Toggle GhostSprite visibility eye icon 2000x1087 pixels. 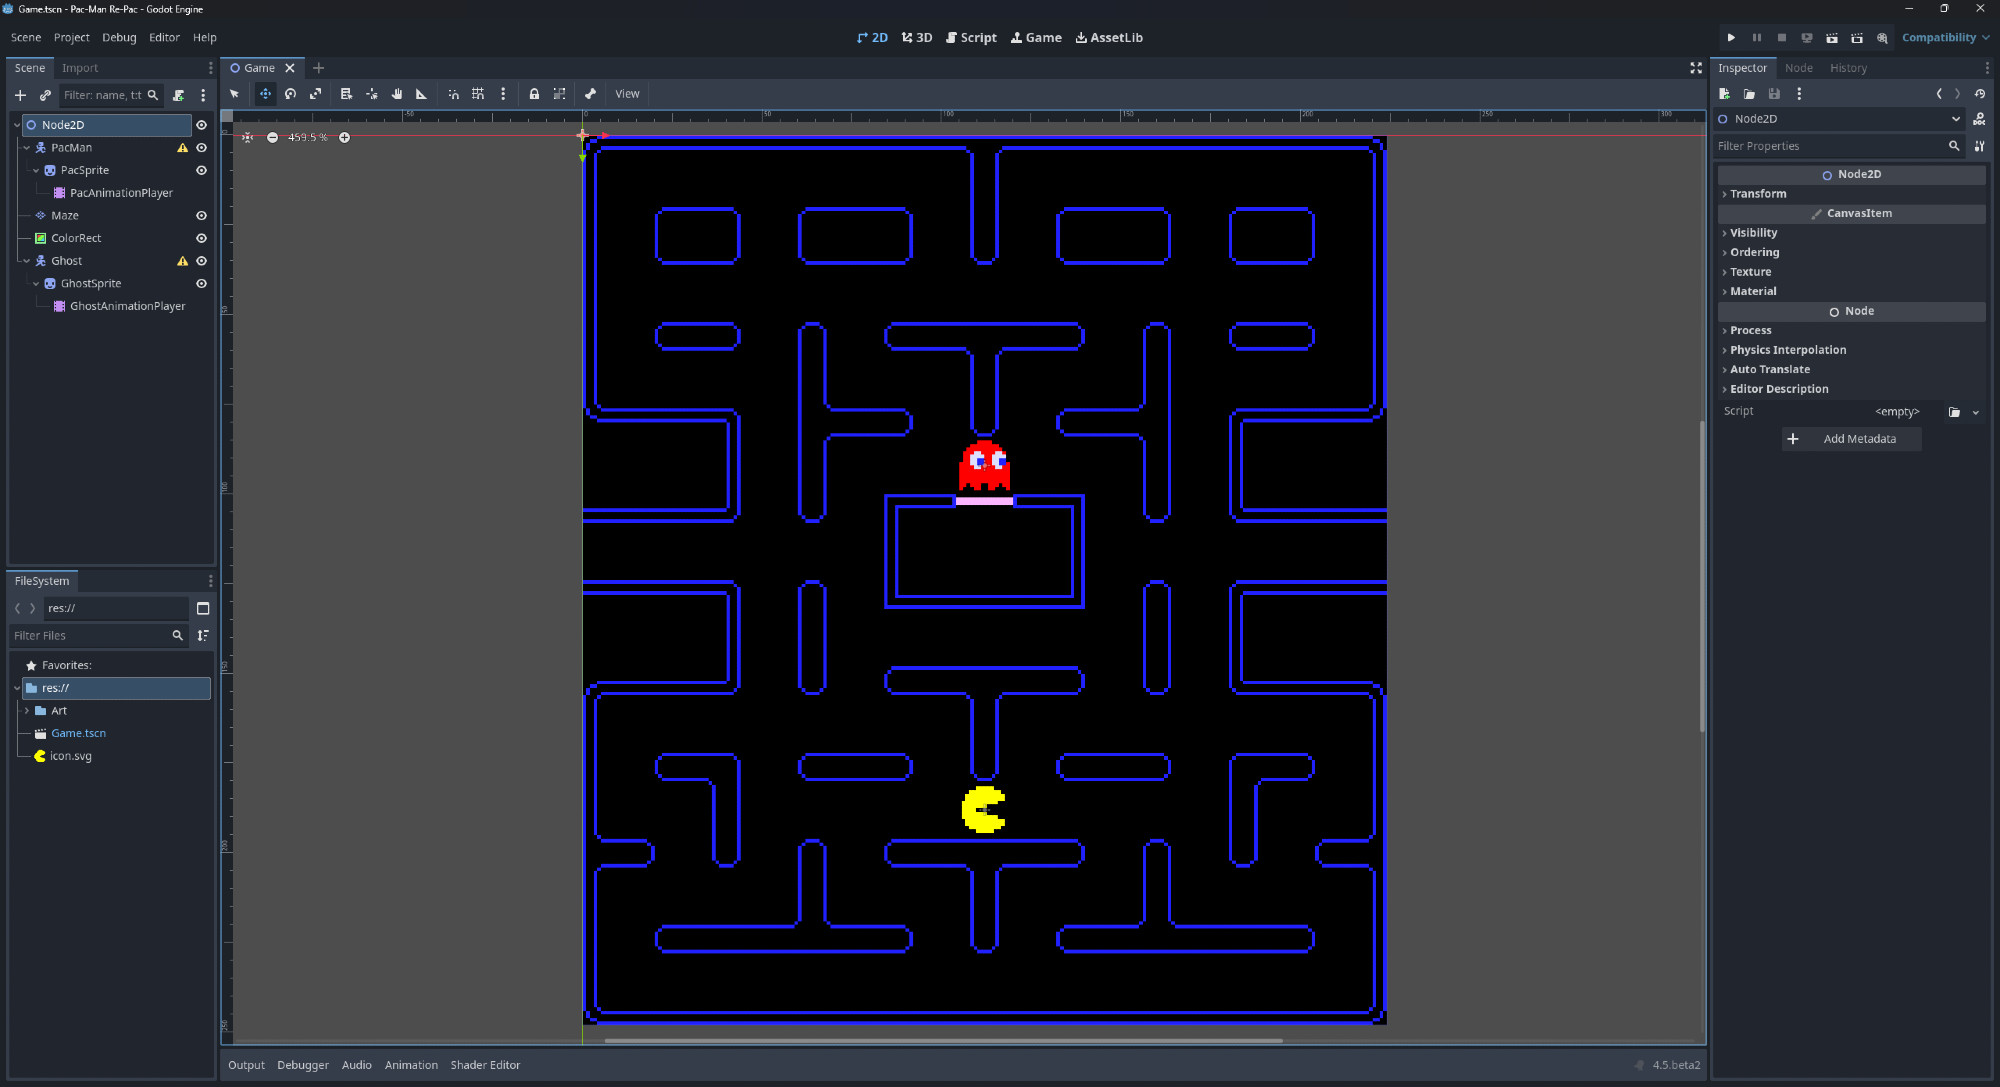click(x=201, y=284)
